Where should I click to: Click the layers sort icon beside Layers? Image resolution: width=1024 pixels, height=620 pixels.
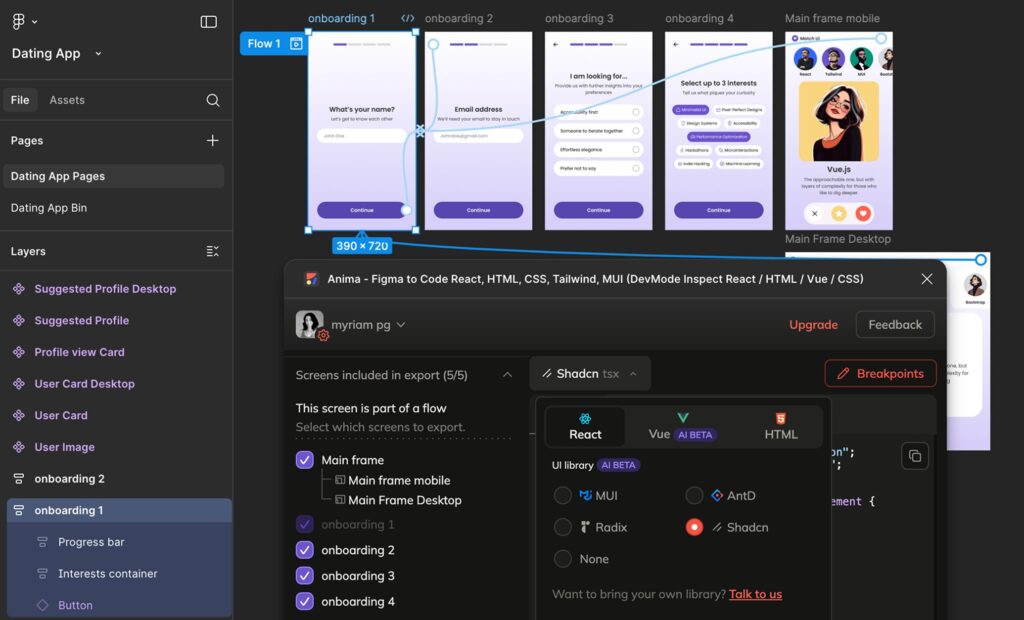click(x=211, y=251)
